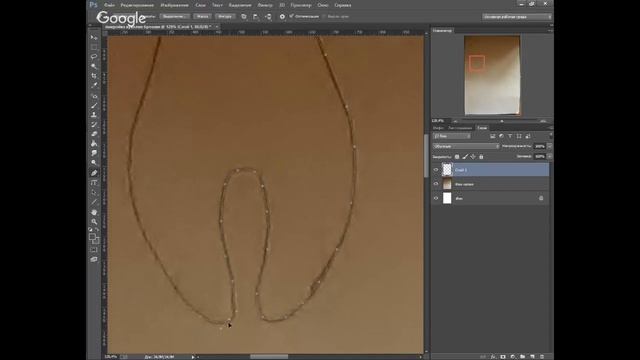This screenshot has width=640, height=360.
Task: Filter layers by adjustment type
Action: tap(501, 136)
